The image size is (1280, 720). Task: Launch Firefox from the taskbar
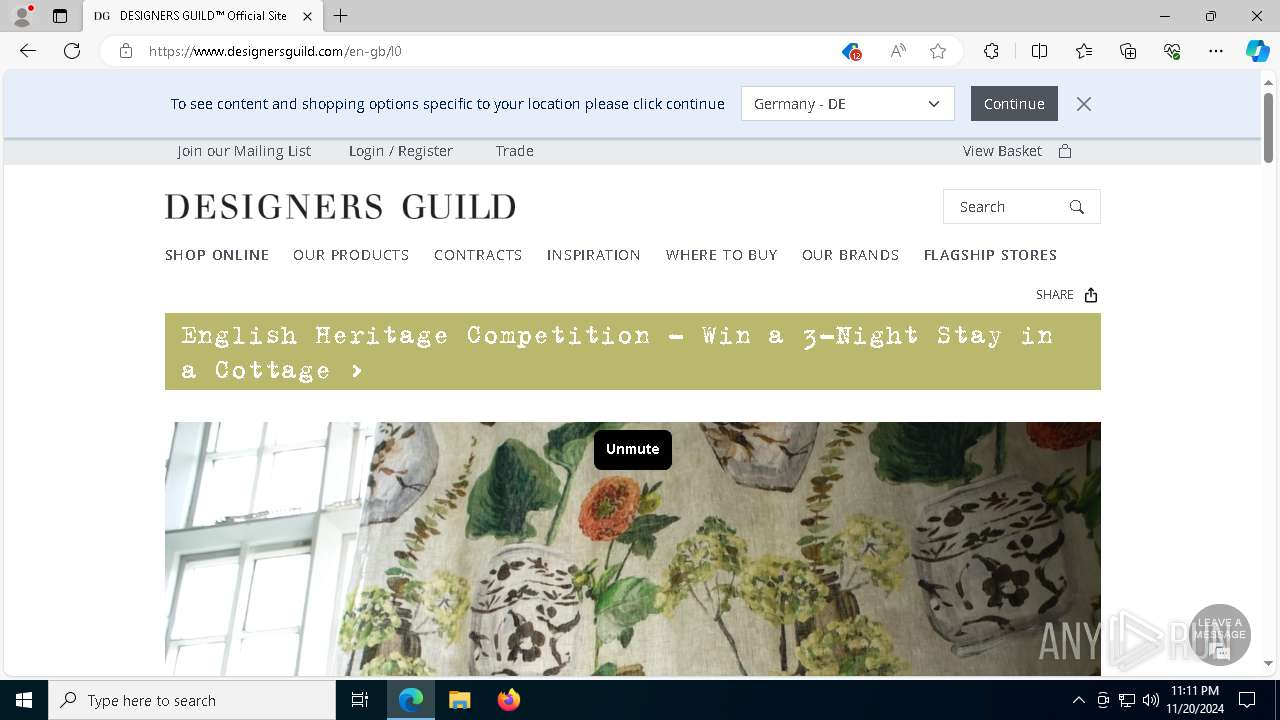pos(509,700)
